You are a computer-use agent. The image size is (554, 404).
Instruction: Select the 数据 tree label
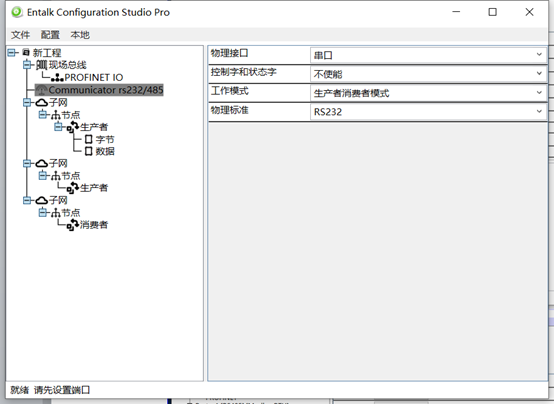click(x=105, y=151)
